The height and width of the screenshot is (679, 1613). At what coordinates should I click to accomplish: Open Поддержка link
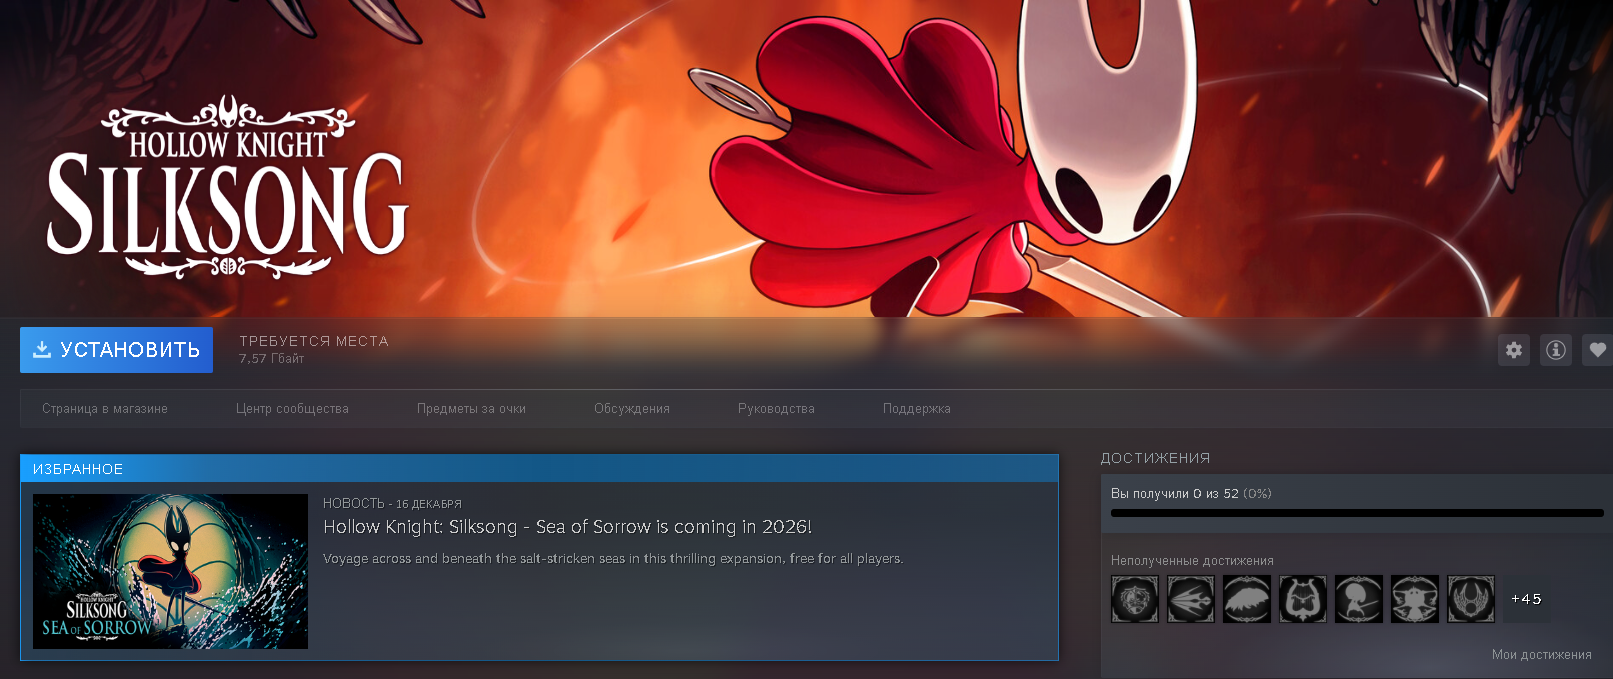(x=917, y=409)
